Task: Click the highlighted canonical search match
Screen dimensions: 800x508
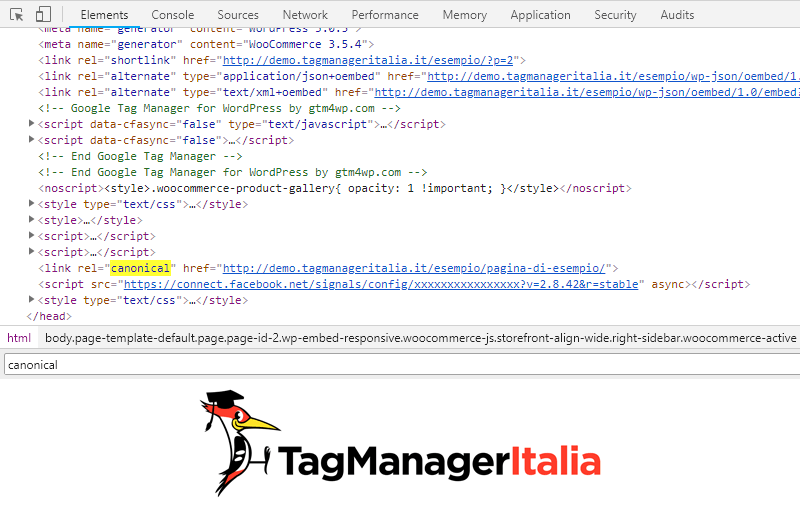Action: [140, 268]
